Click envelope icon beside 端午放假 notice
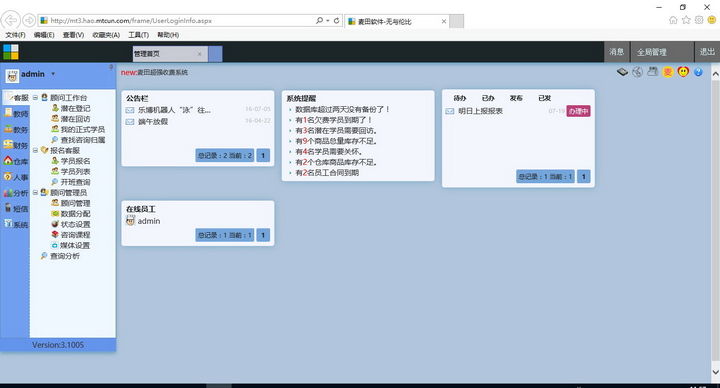The image size is (720, 388). tap(130, 122)
